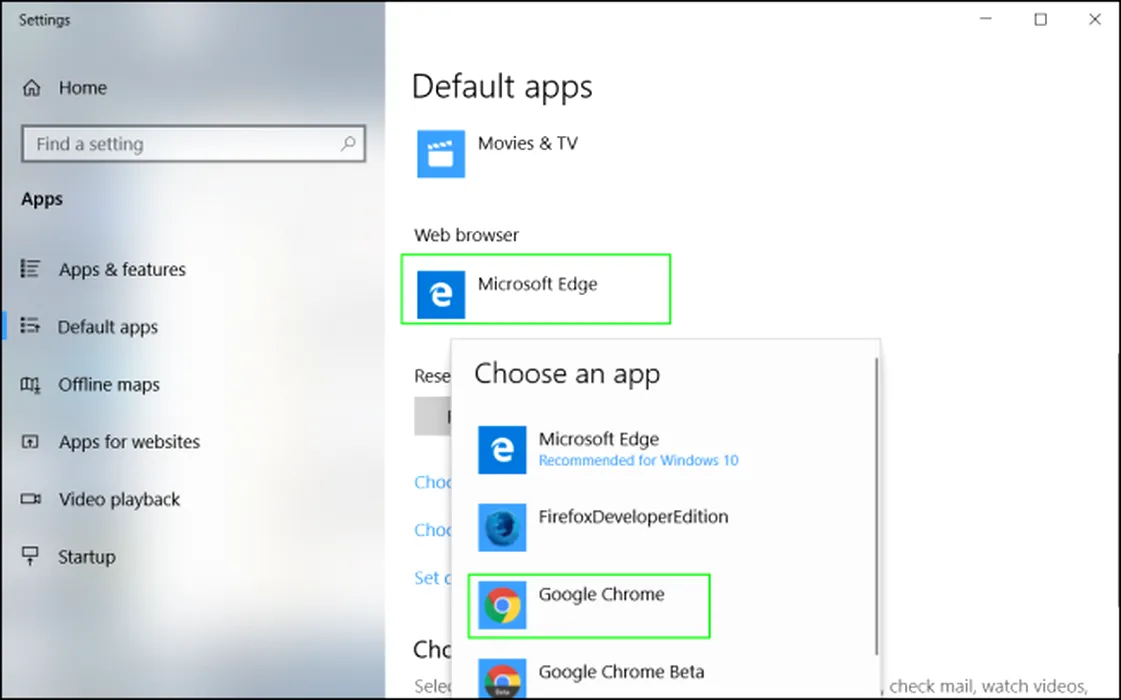Open Startup settings
This screenshot has width=1121, height=700.
tap(87, 557)
